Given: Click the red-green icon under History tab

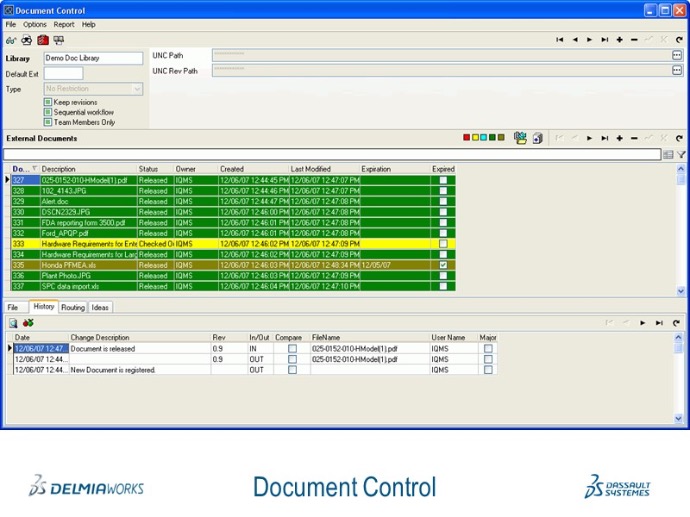Looking at the screenshot, I should (28, 323).
